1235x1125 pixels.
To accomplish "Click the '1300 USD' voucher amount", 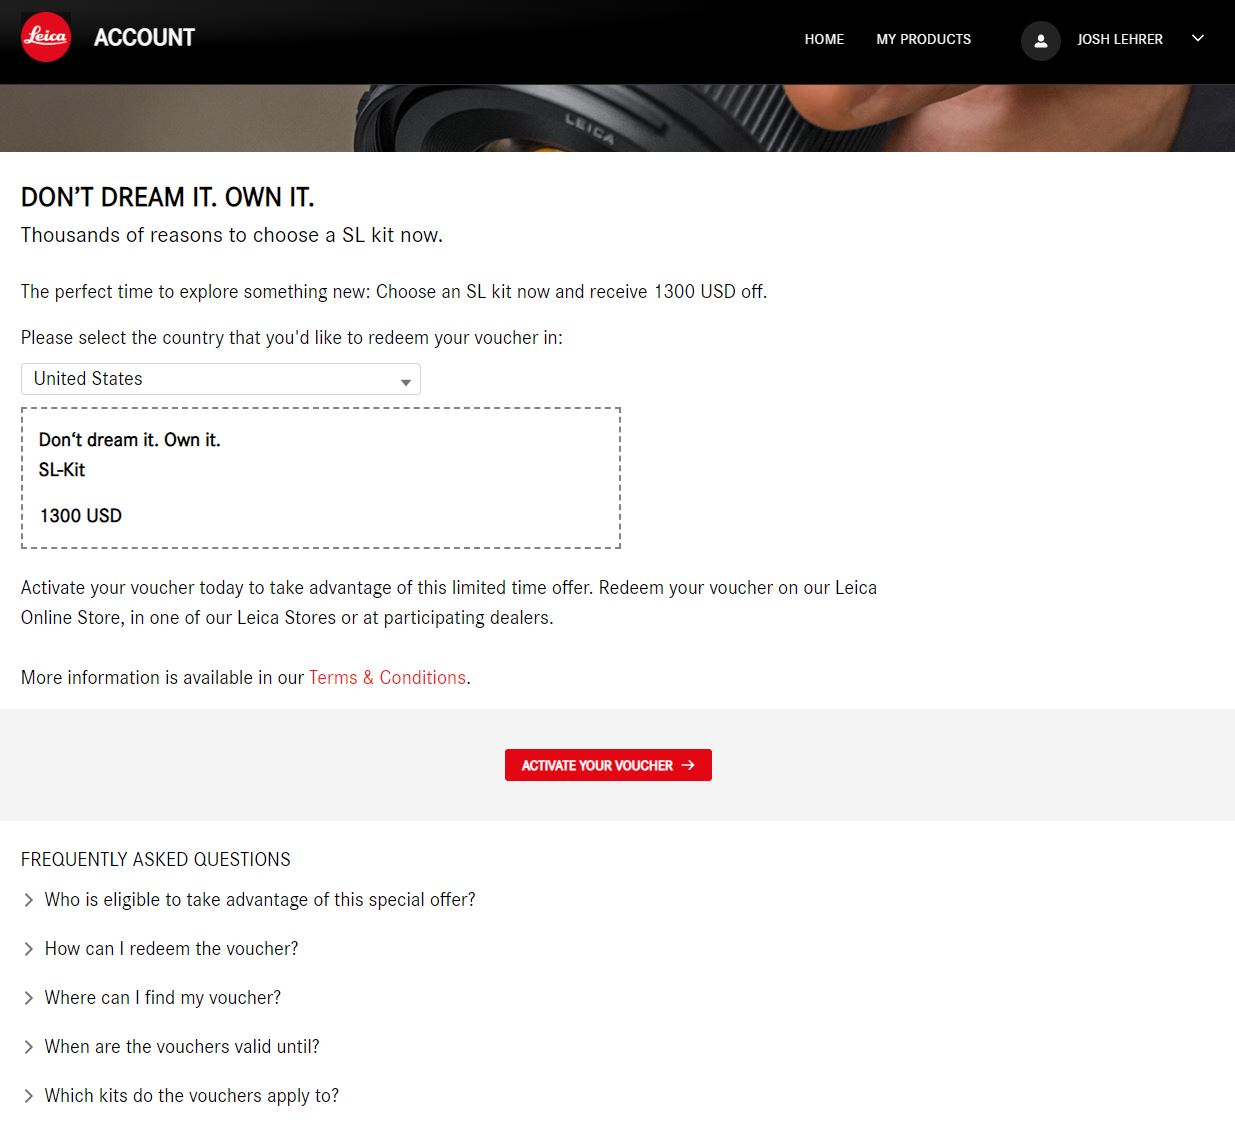I will [81, 516].
